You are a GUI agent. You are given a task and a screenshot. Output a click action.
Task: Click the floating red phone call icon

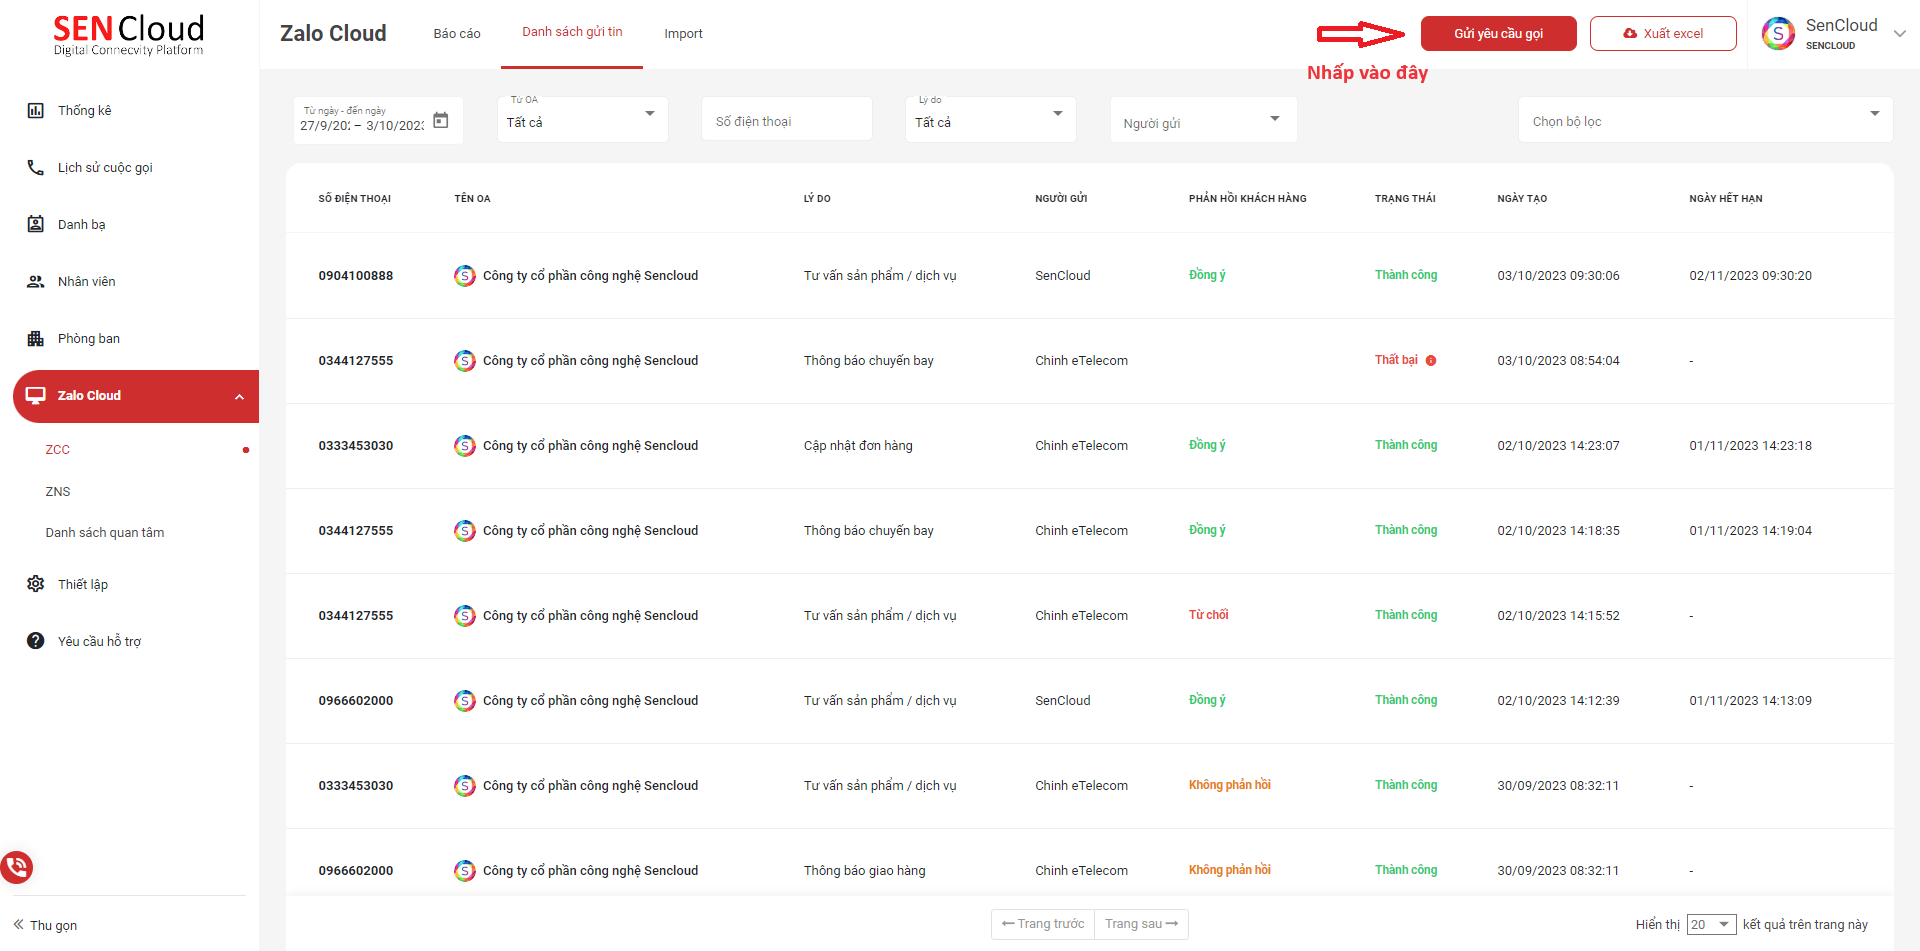(17, 866)
